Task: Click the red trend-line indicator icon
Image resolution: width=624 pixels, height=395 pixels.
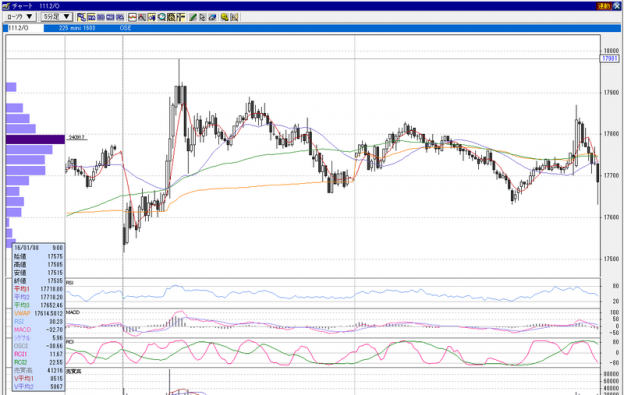Action: tap(142, 17)
